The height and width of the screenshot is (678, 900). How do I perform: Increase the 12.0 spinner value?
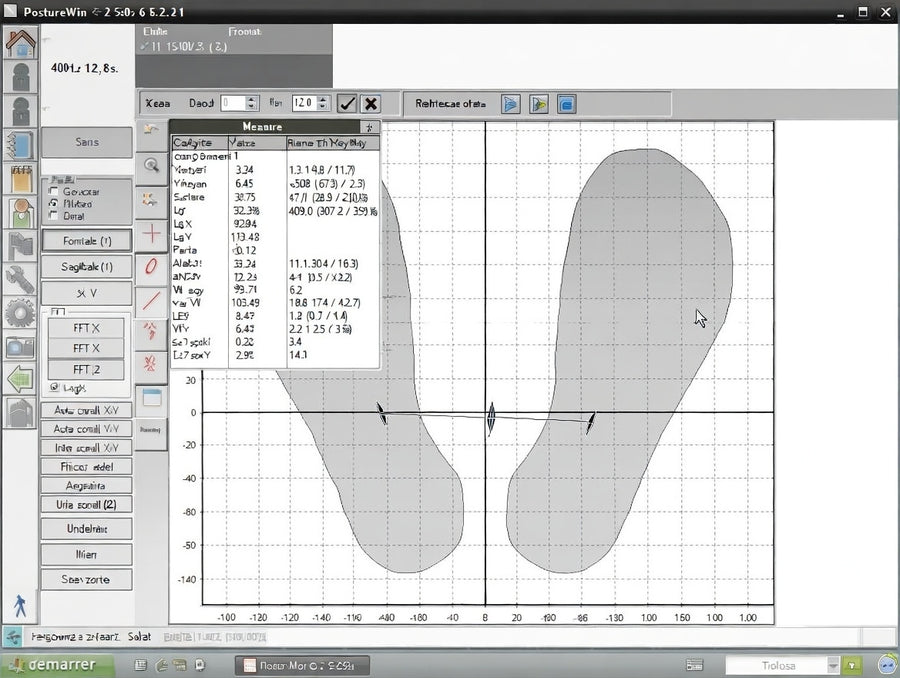(323, 99)
